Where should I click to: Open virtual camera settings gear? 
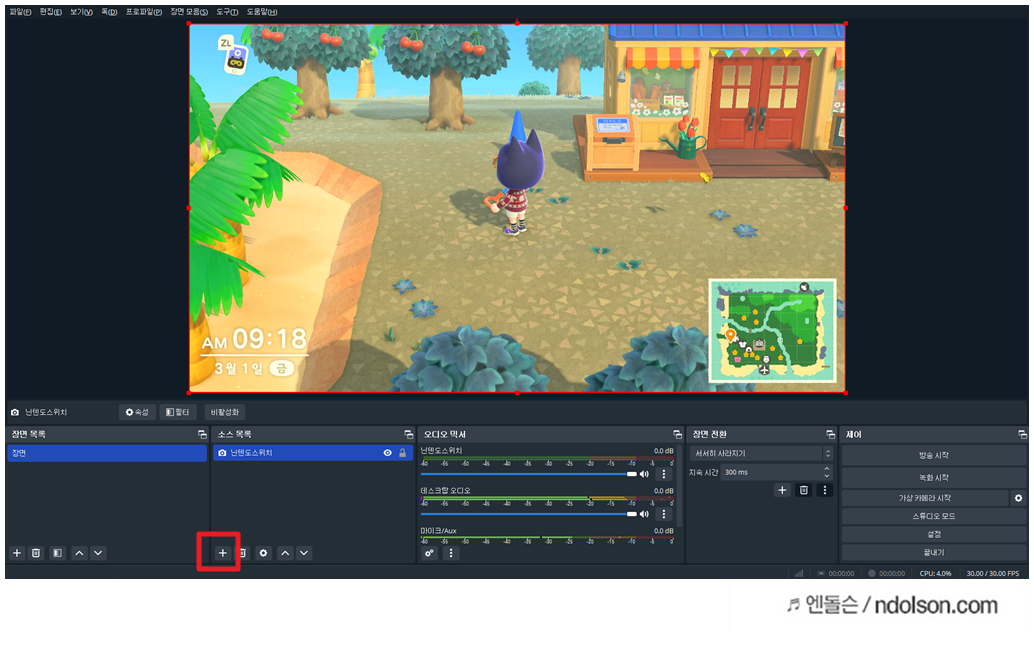[x=1018, y=498]
